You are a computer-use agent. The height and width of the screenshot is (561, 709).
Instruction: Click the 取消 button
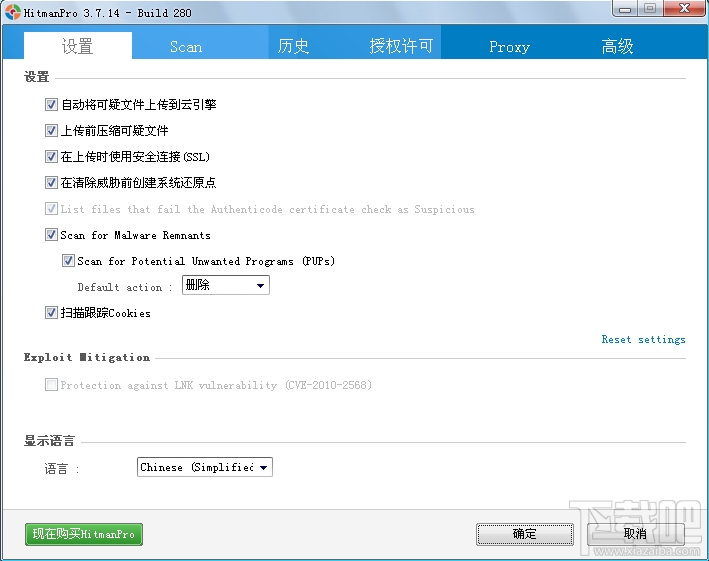pyautogui.click(x=635, y=534)
